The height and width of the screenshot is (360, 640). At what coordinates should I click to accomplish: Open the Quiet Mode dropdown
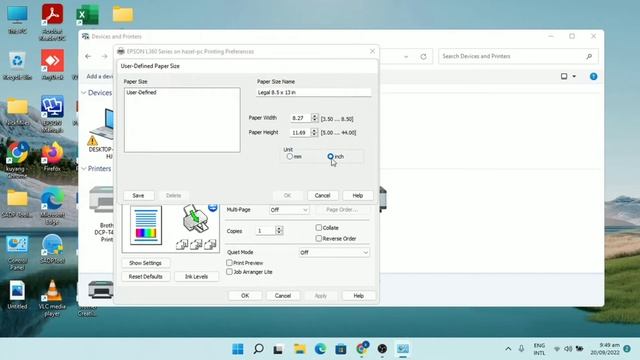334,253
